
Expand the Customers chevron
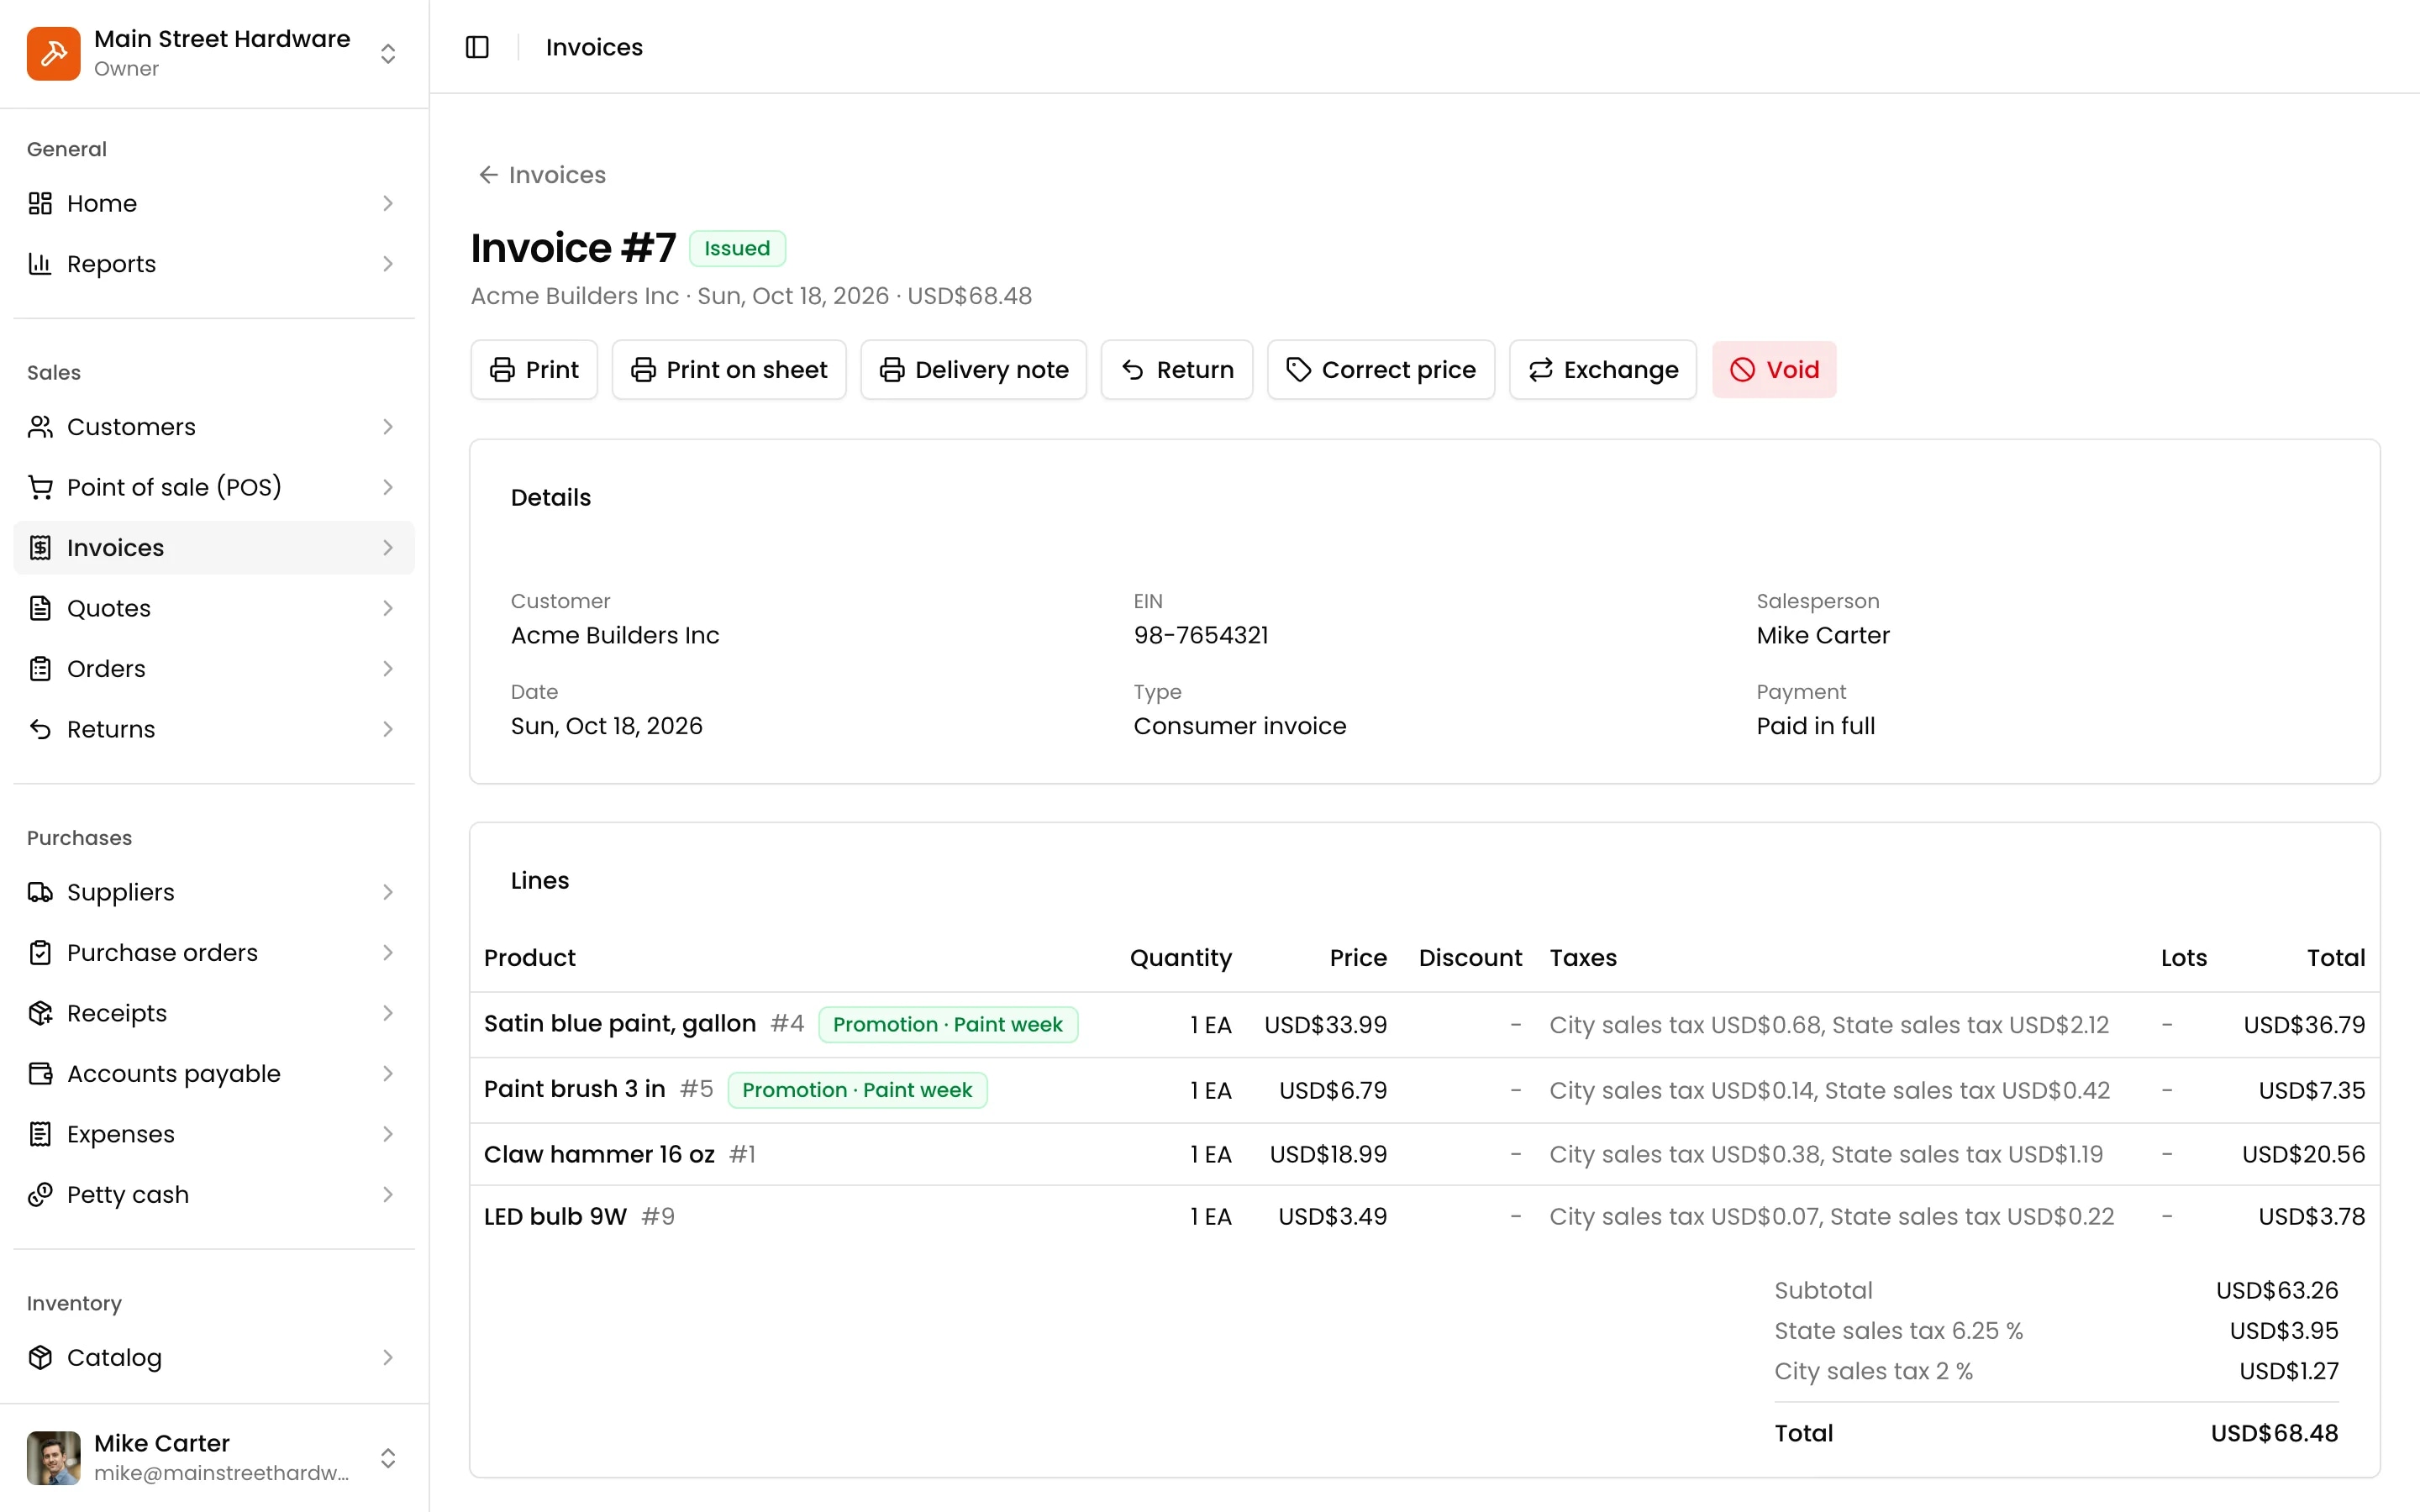point(388,427)
